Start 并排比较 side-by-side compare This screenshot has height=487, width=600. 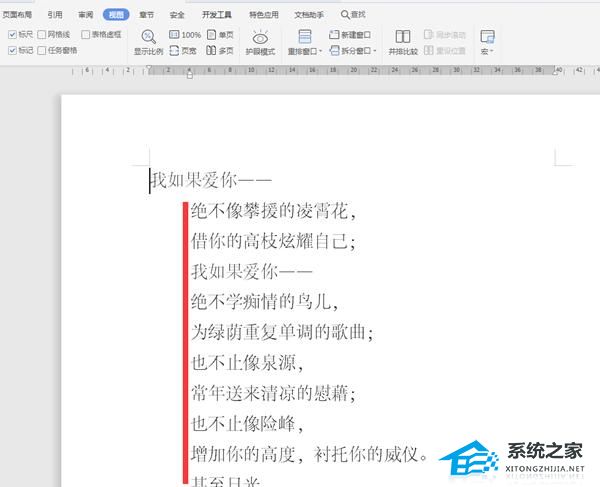[403, 42]
